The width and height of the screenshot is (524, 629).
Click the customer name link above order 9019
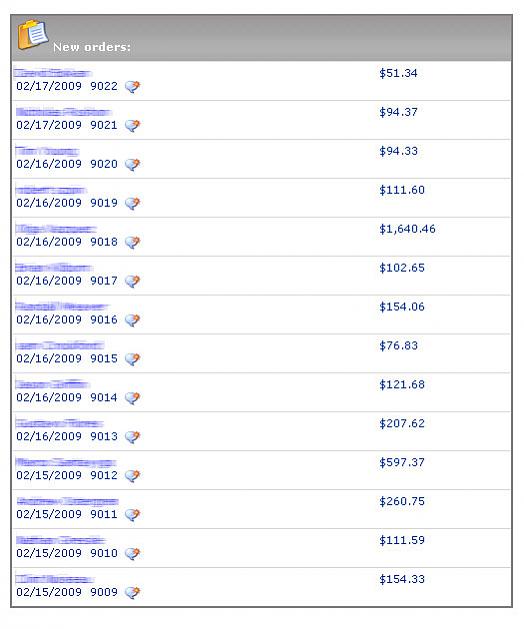point(51,190)
